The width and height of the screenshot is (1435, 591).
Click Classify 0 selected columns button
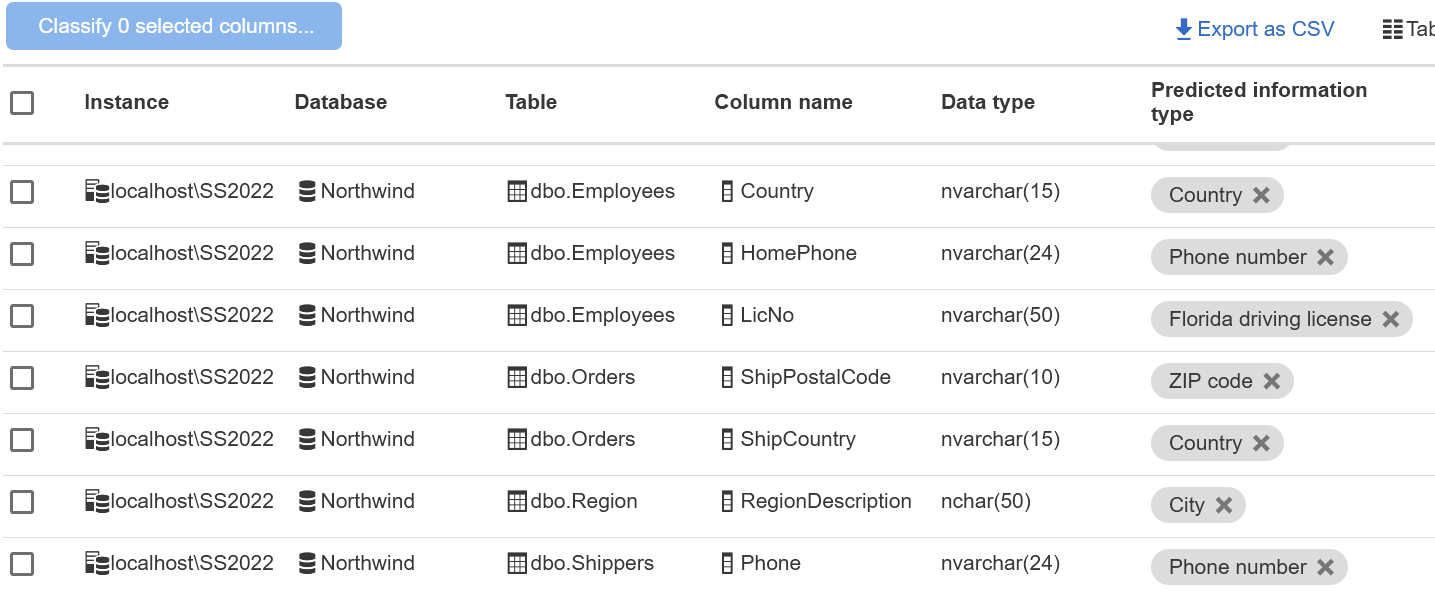(174, 26)
